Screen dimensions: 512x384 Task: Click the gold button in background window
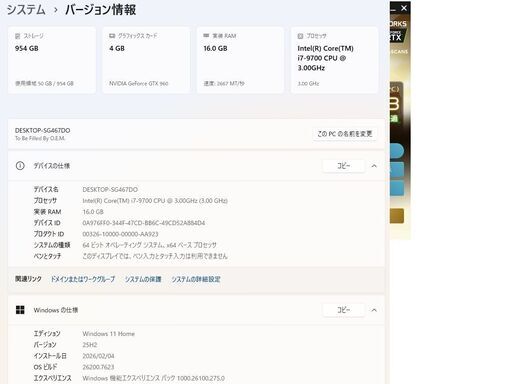point(397,216)
